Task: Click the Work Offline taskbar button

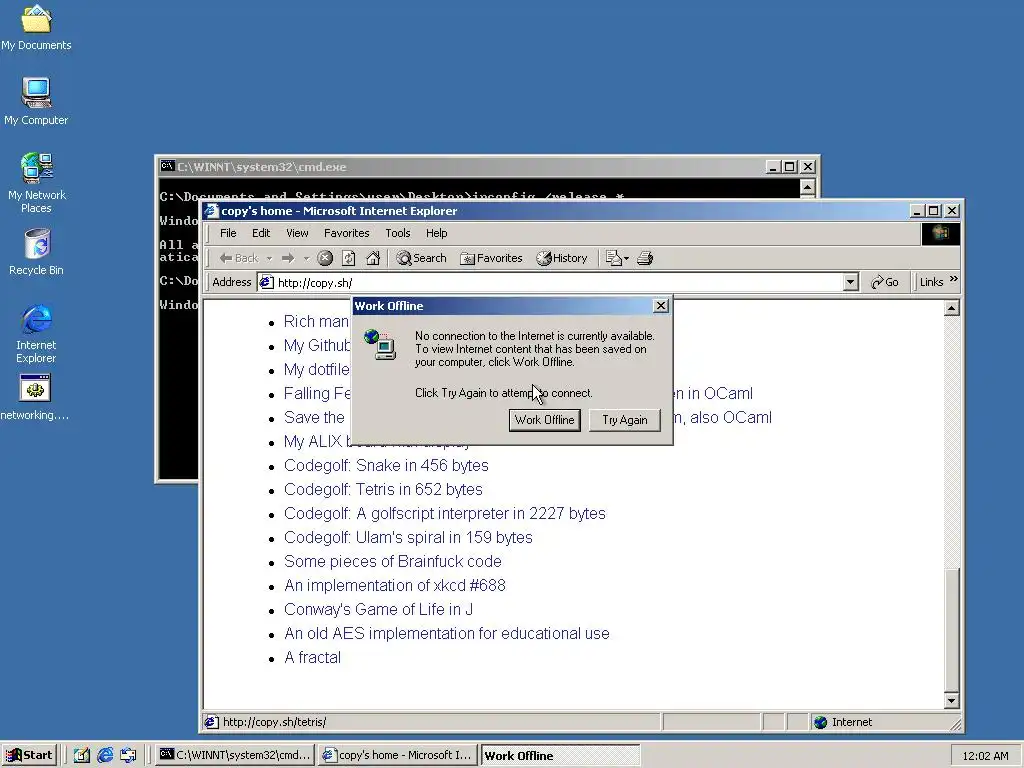Action: 560,755
